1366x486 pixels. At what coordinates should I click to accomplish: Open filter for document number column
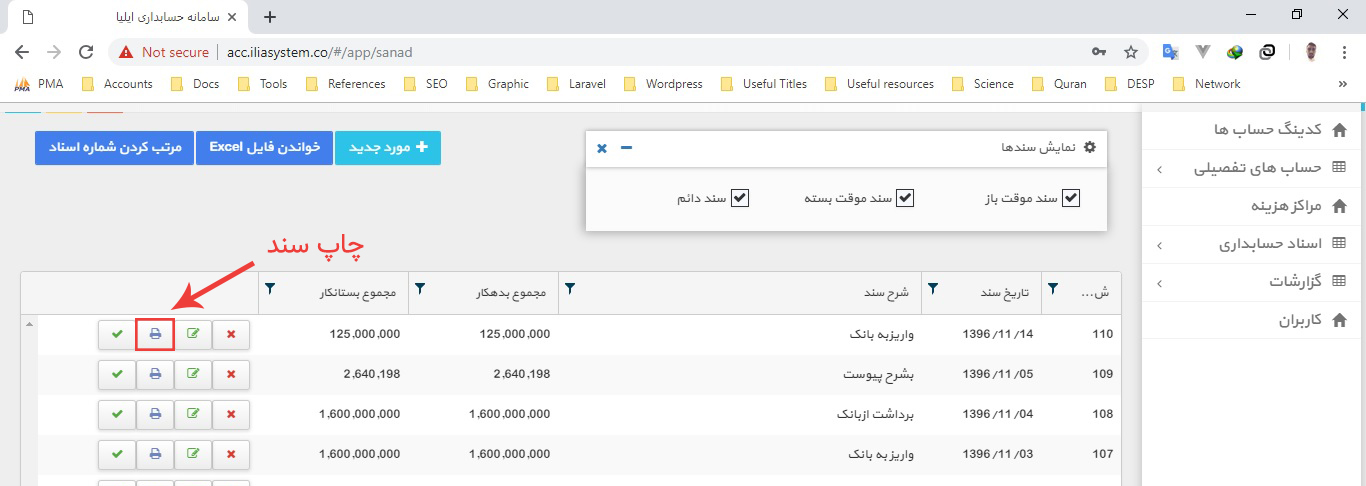tap(1052, 289)
